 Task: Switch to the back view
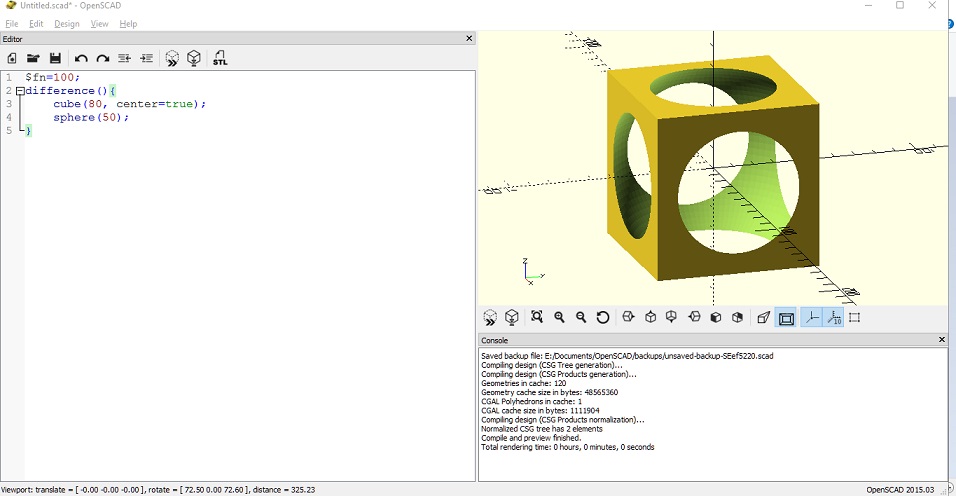737,317
